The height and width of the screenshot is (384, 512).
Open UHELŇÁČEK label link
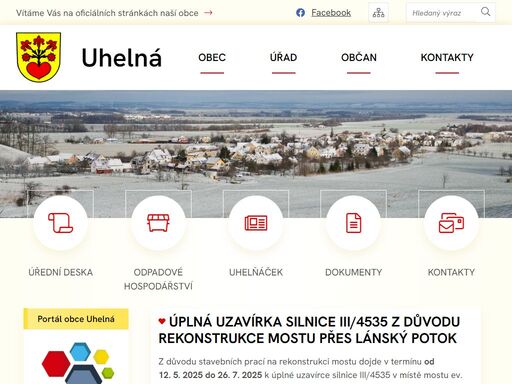click(x=256, y=272)
